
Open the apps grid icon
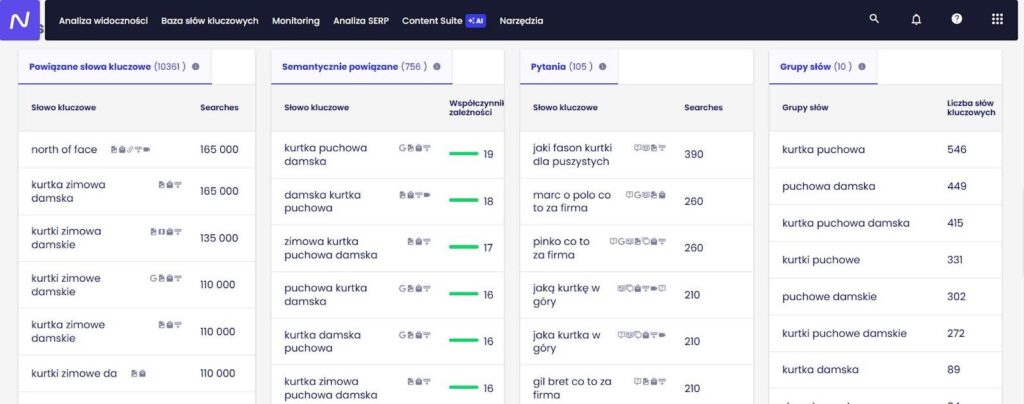(997, 19)
